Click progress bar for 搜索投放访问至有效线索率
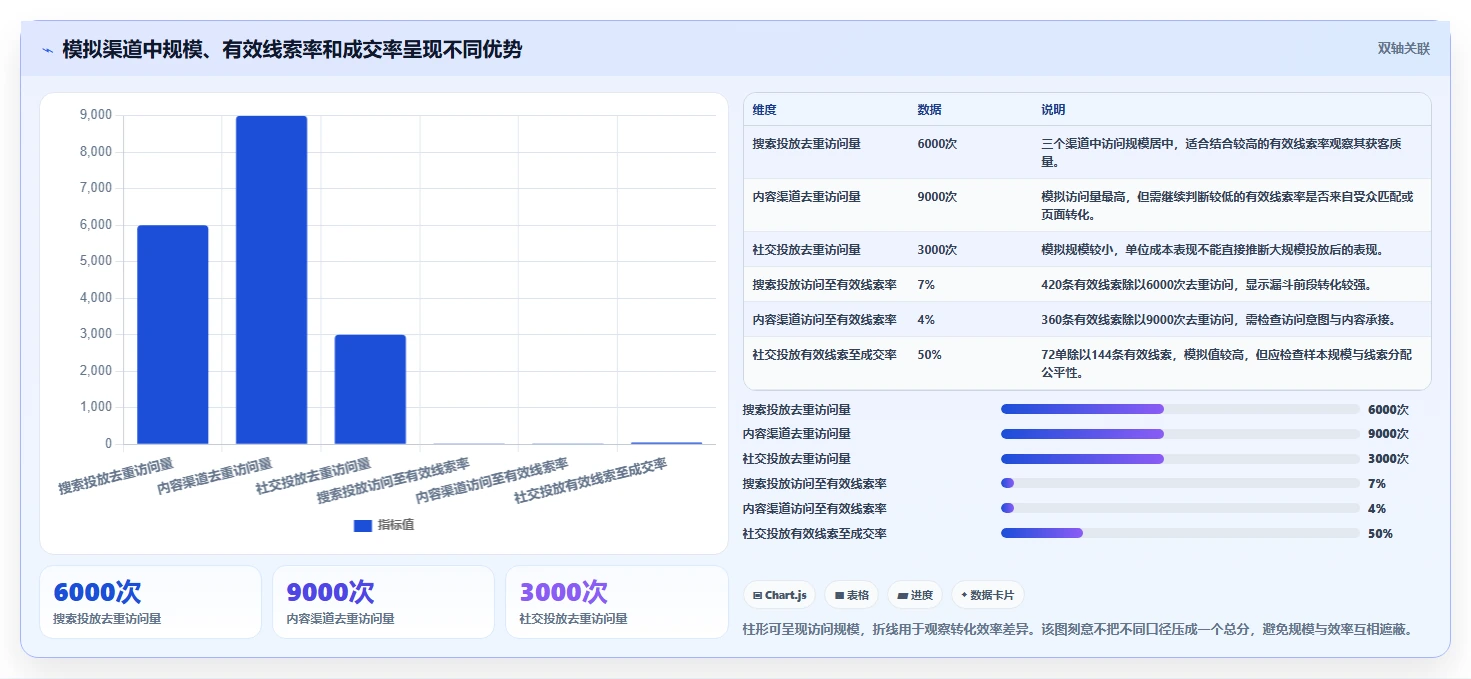Viewport: 1471px width, 679px height. [1180, 483]
